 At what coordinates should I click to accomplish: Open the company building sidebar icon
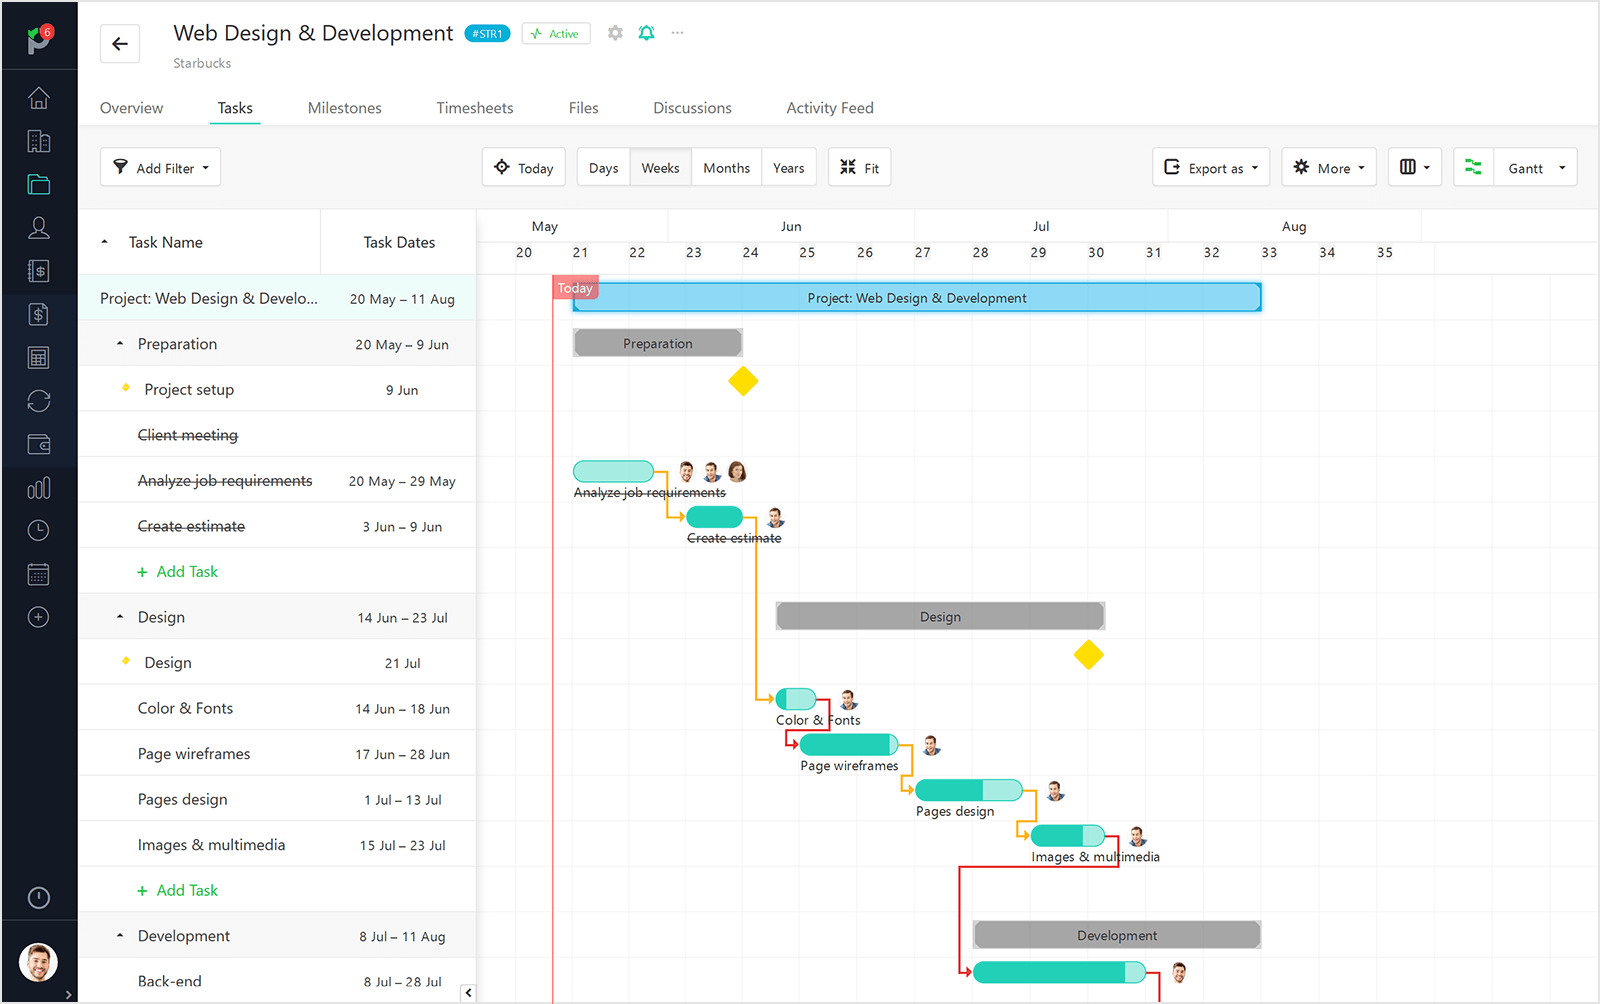[39, 141]
